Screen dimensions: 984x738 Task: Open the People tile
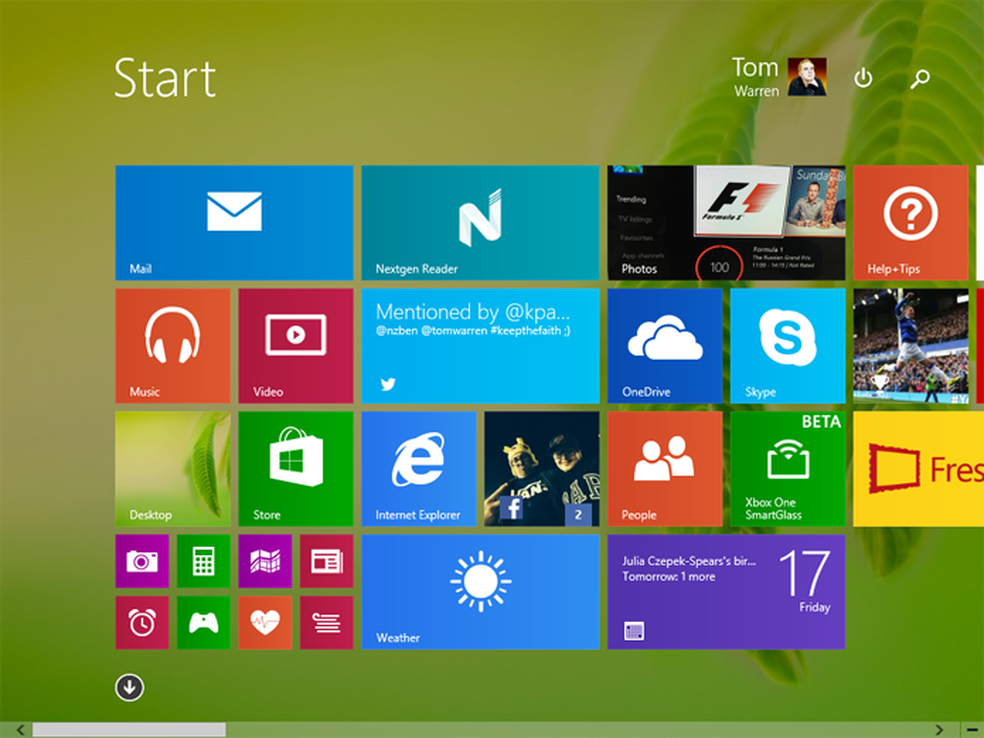(665, 469)
